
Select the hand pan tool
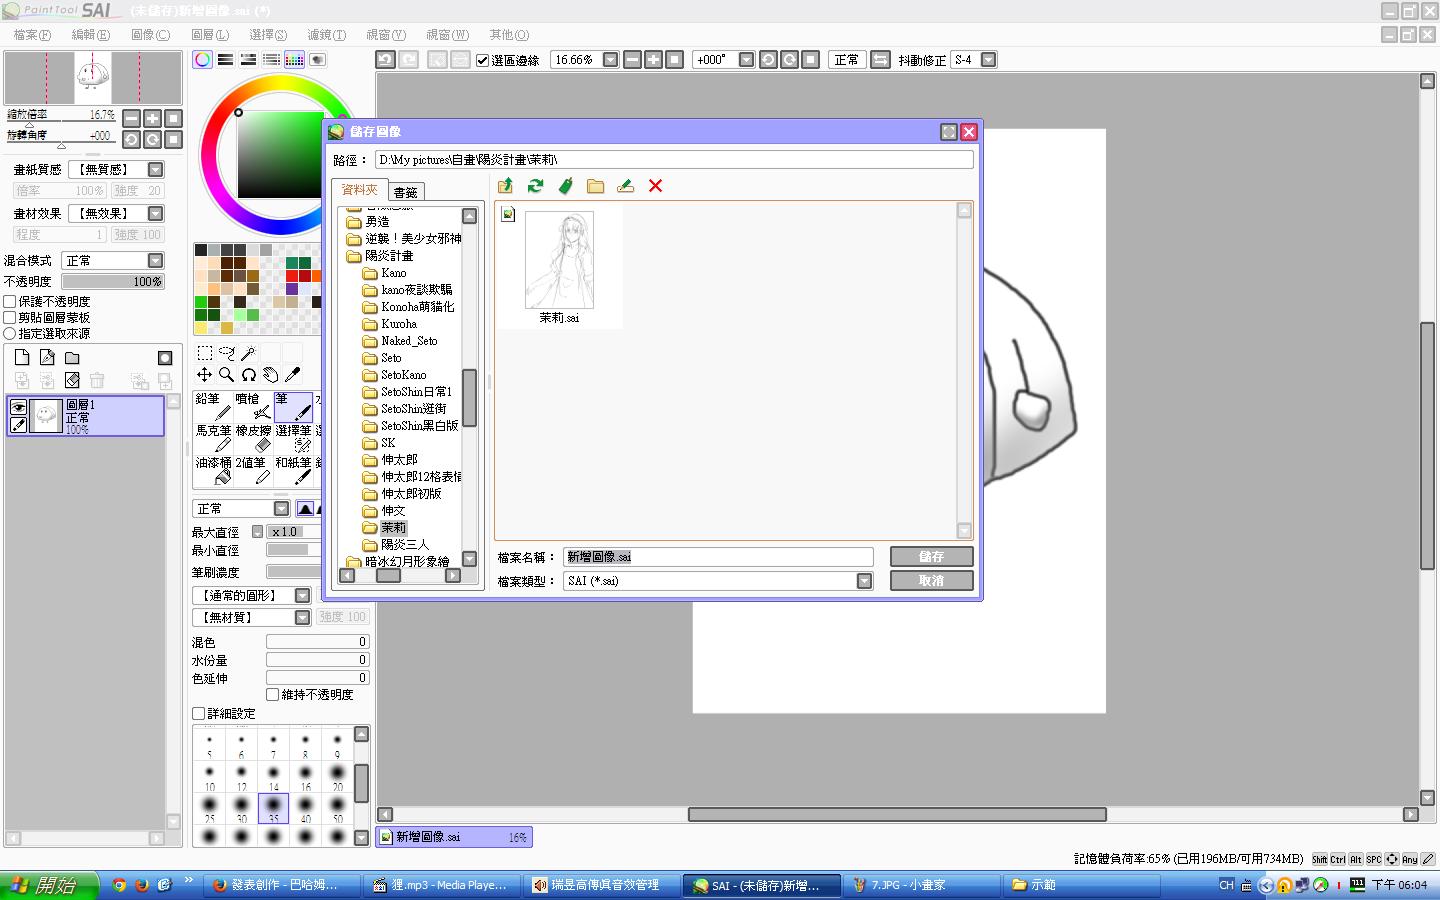click(270, 374)
